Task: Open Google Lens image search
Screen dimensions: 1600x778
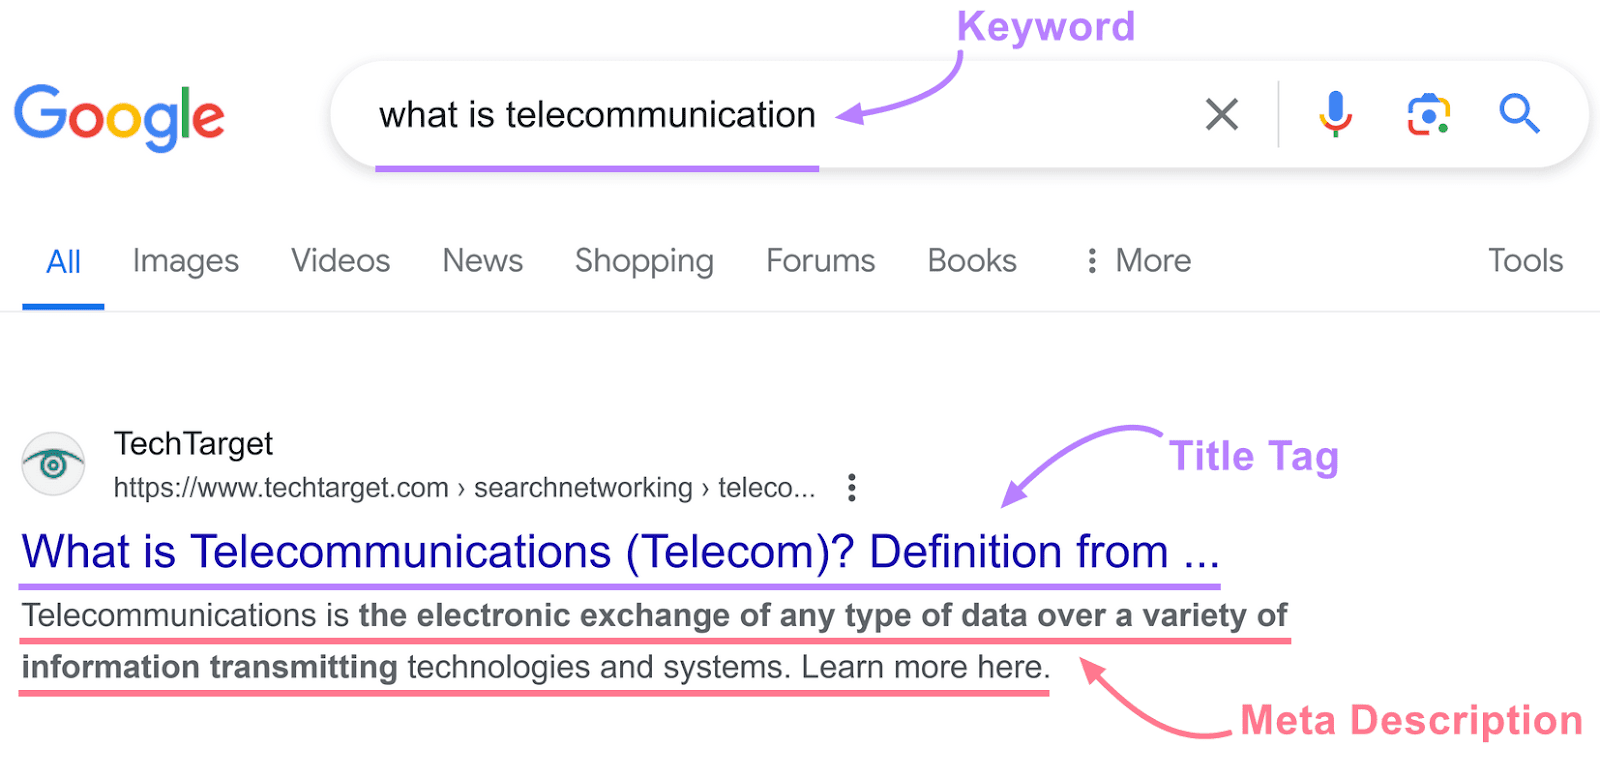Action: (1428, 114)
